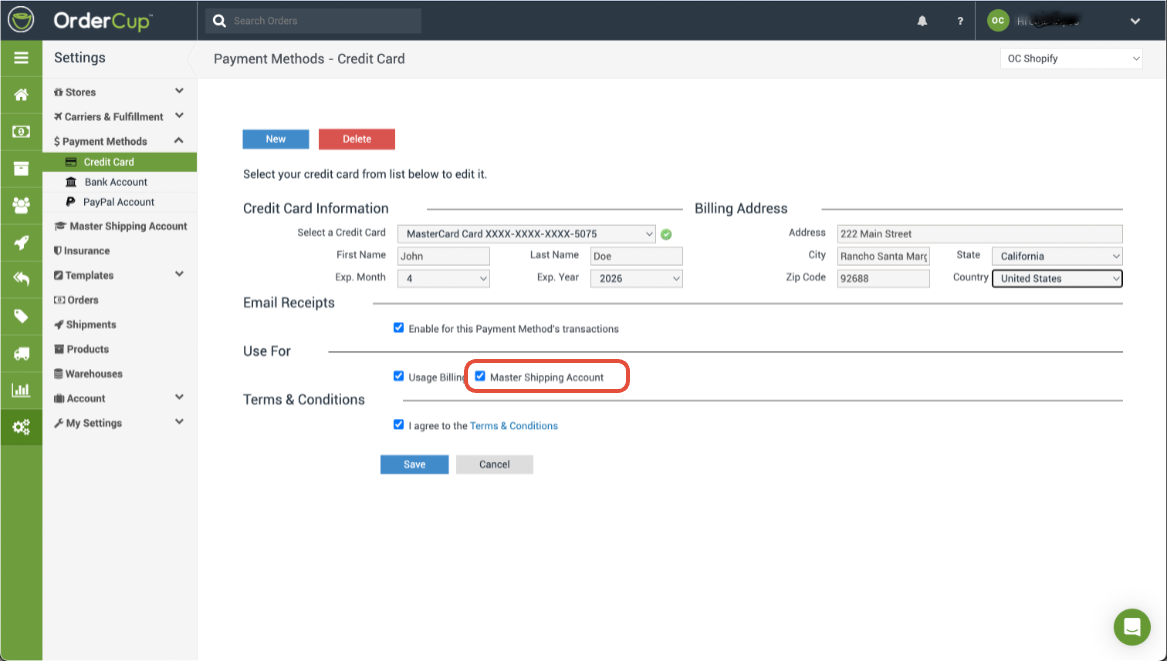Image resolution: width=1167 pixels, height=661 pixels.
Task: Toggle the hamburger menu icon
Action: [x=21, y=58]
